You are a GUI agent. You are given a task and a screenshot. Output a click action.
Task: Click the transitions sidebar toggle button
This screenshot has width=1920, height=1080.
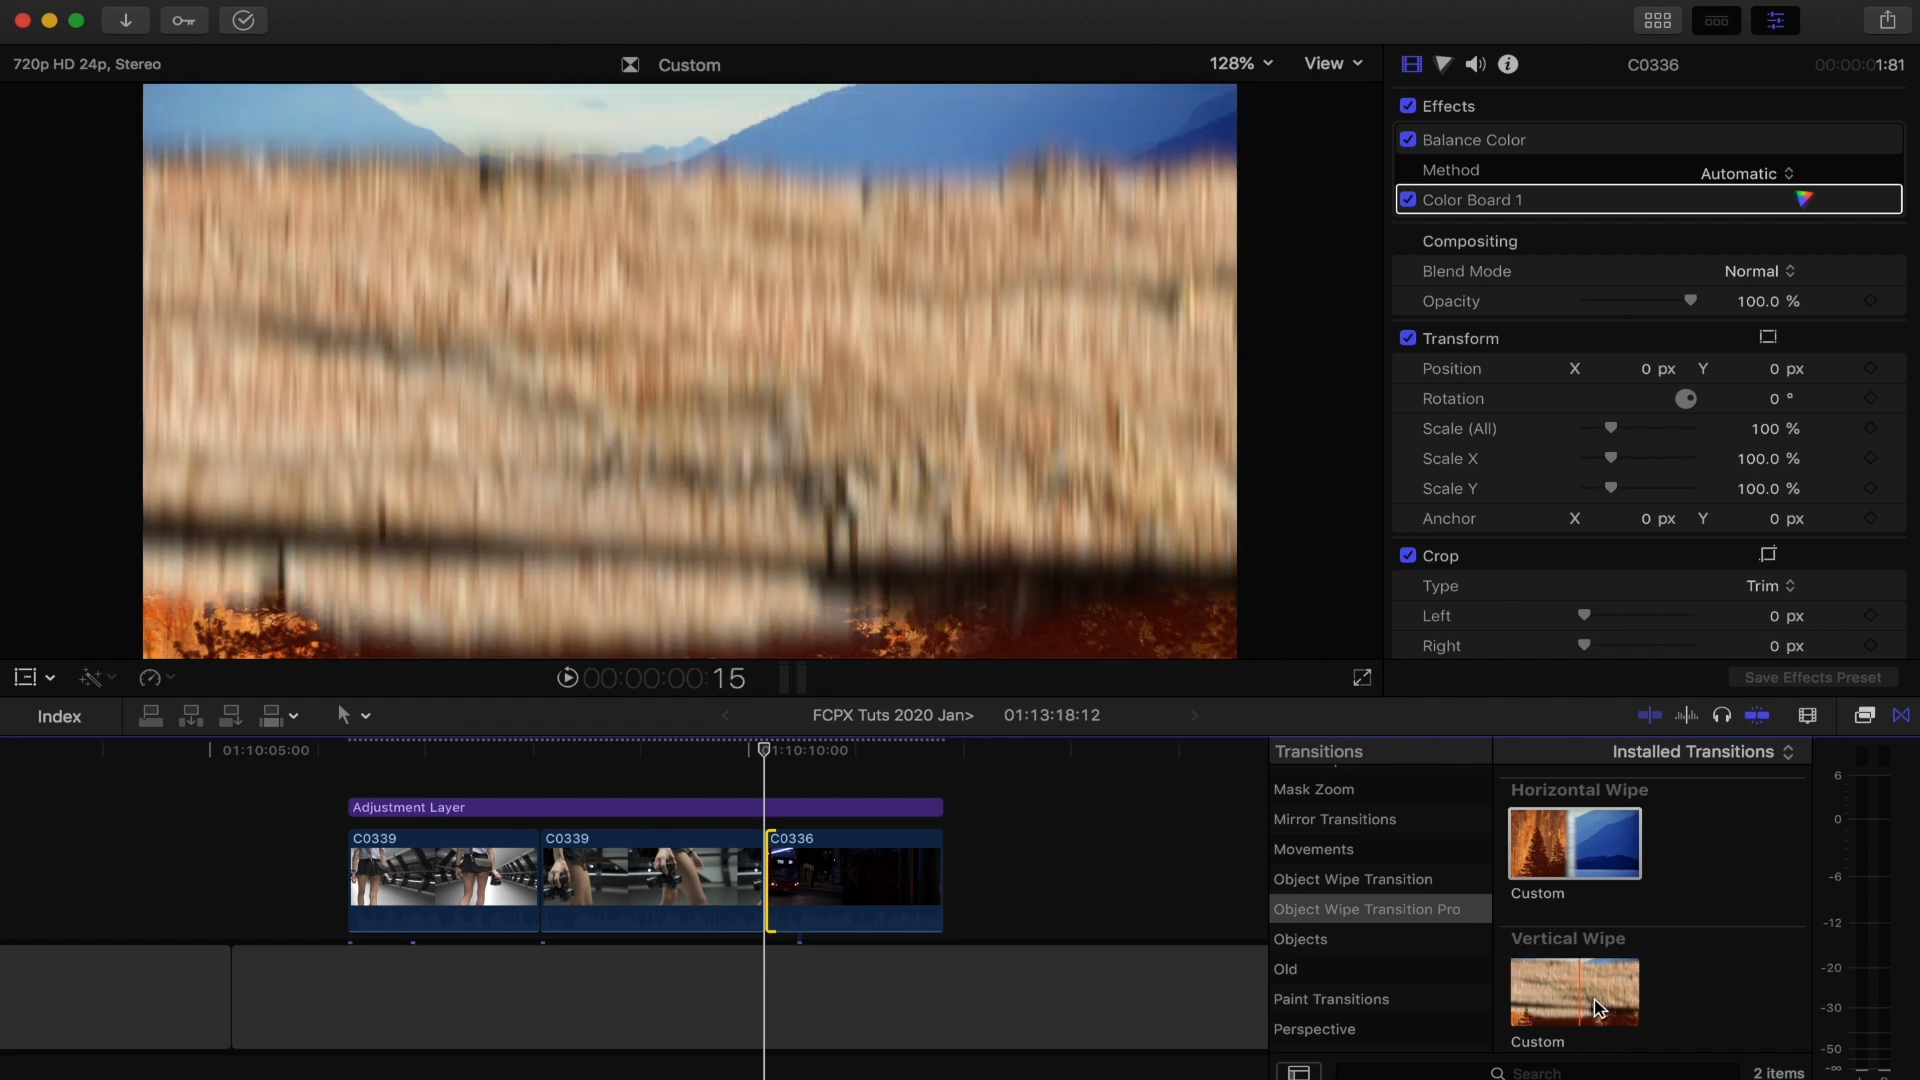[x=1298, y=1072]
